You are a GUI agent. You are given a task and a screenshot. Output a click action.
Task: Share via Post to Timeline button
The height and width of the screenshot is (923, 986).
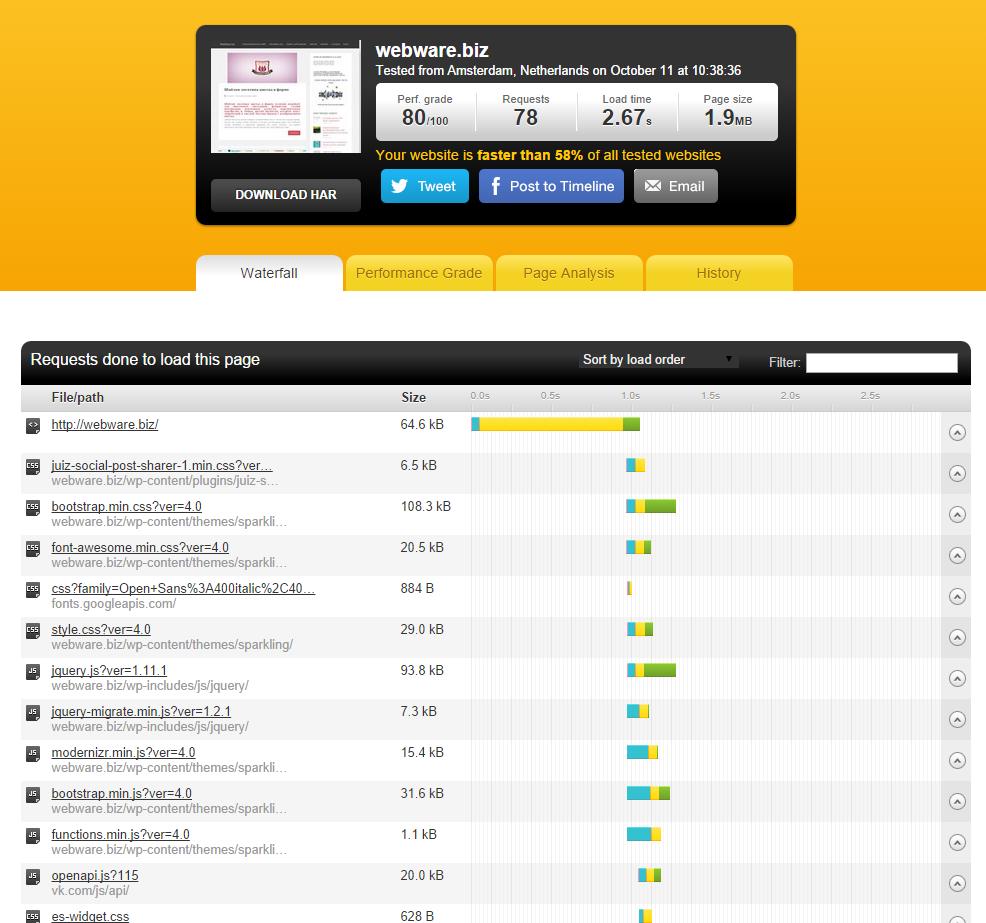(x=551, y=186)
